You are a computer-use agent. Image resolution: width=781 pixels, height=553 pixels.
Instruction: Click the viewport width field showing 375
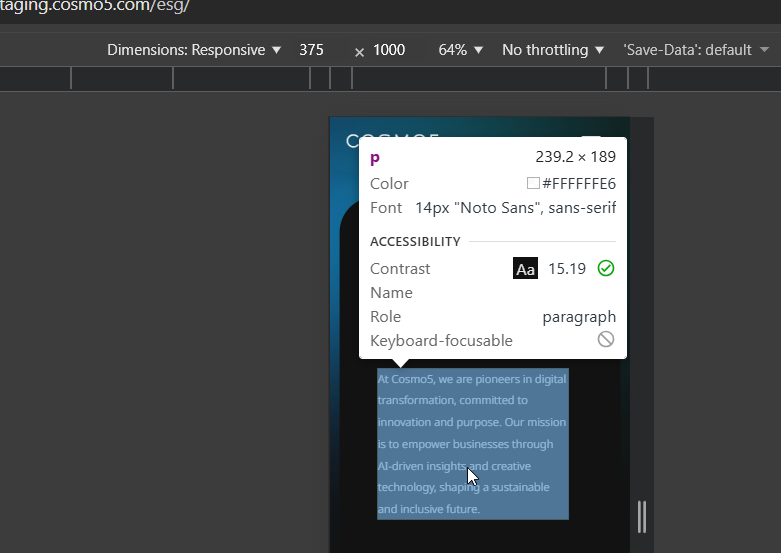coord(311,50)
